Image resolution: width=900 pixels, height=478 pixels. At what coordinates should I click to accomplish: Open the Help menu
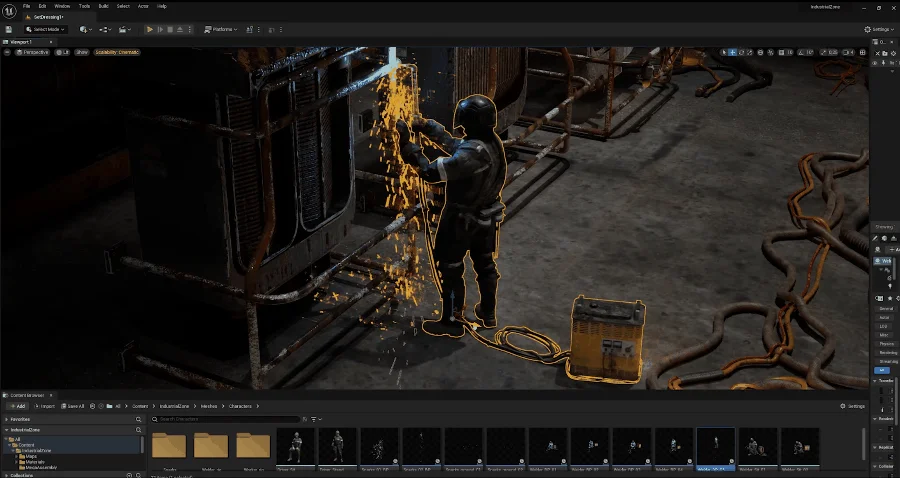coord(162,6)
